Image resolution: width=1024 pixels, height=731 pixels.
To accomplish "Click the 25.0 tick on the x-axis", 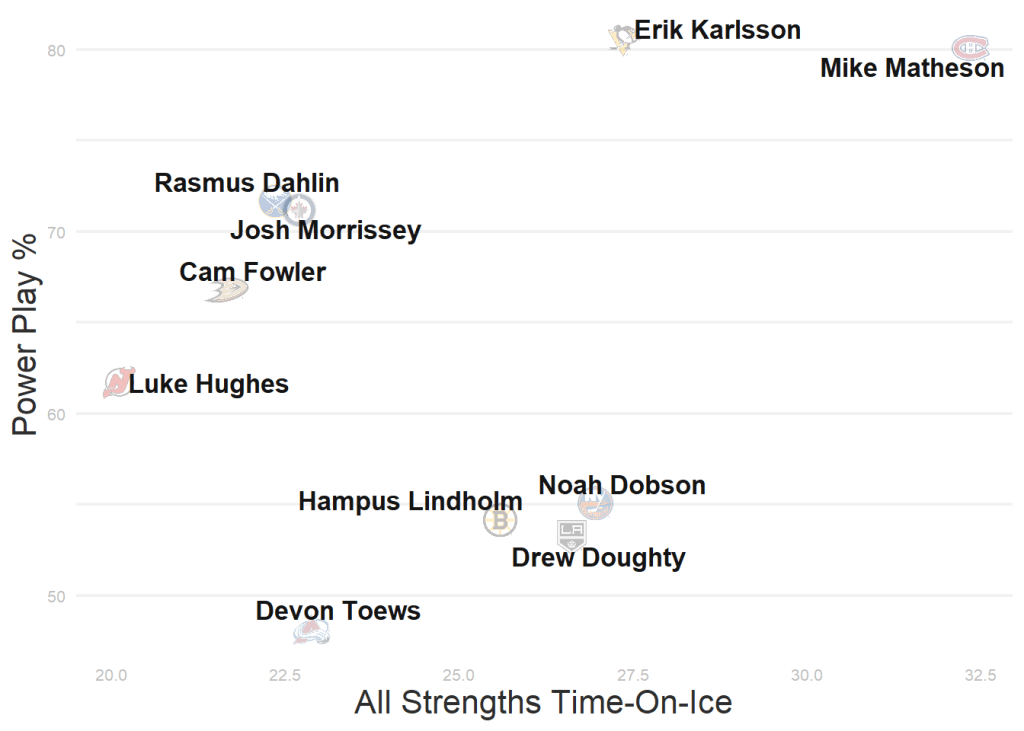I will (459, 675).
